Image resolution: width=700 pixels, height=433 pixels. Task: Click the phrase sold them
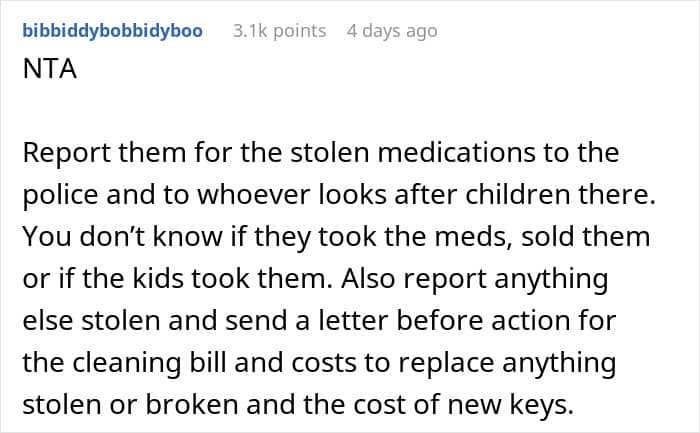[586, 237]
